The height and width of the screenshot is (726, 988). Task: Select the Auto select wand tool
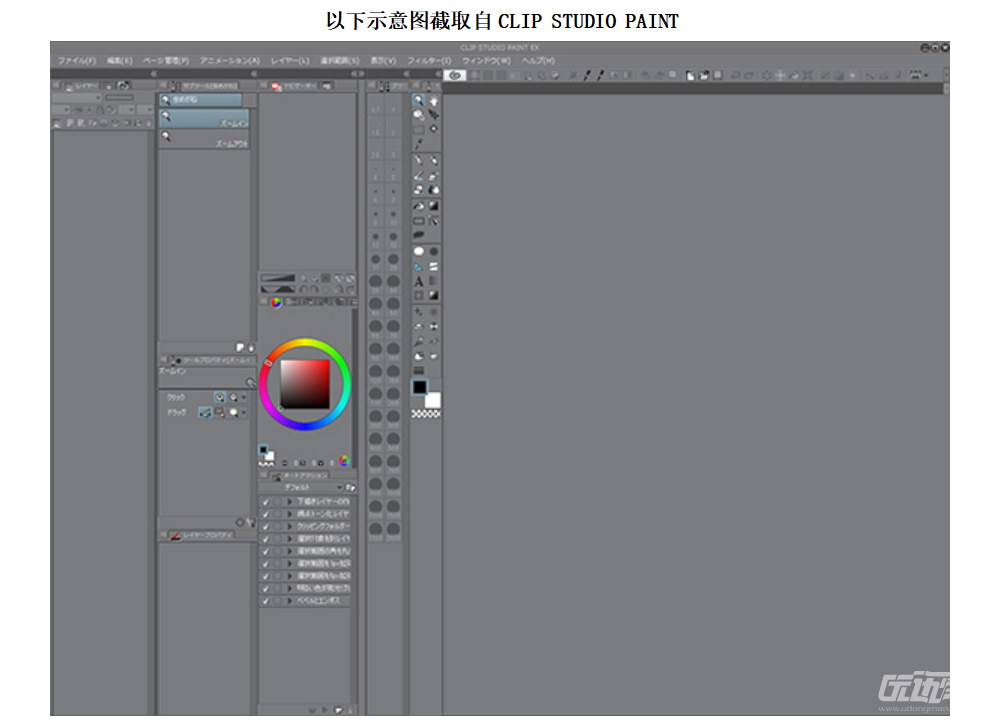tap(434, 129)
